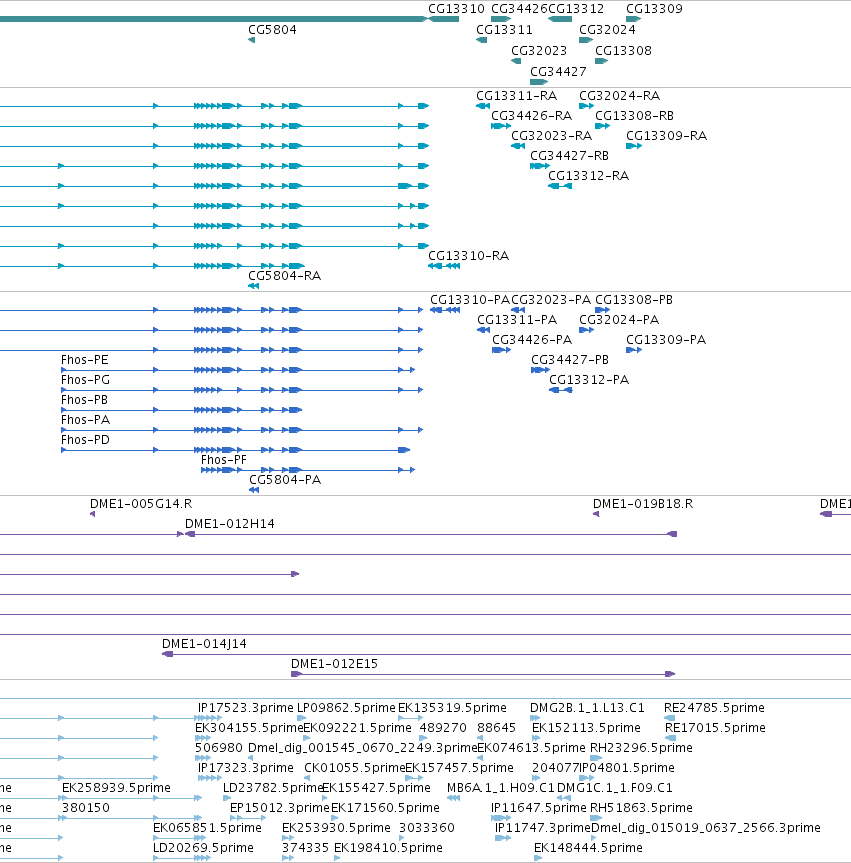Select the Fhos-PG protein isoform
851x863 pixels.
point(85,380)
